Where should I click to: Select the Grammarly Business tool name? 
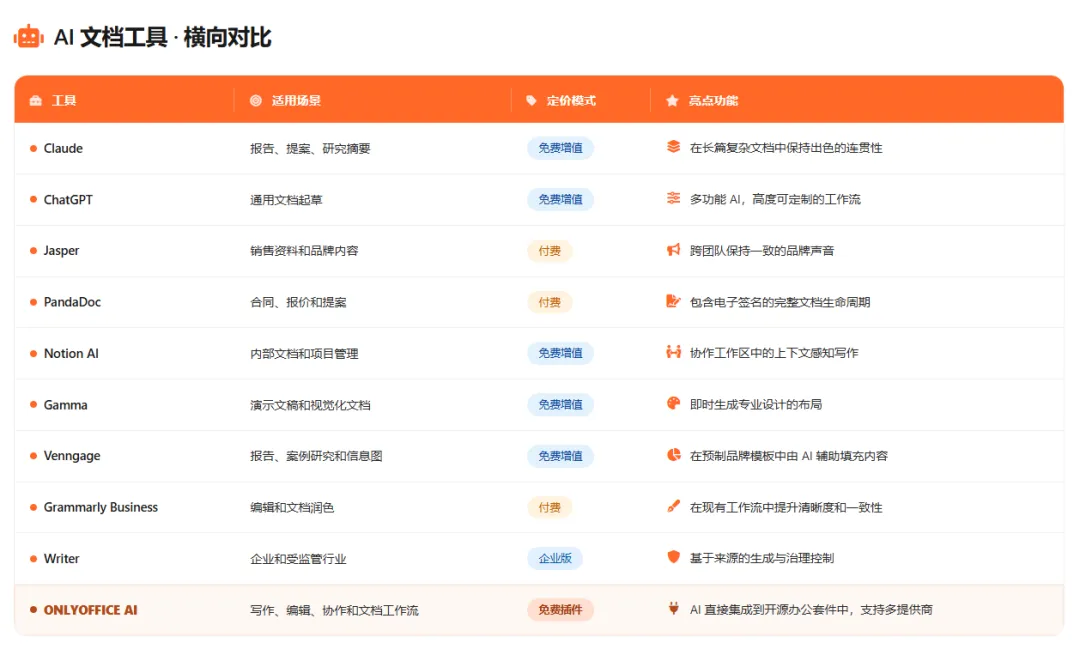tap(101, 508)
